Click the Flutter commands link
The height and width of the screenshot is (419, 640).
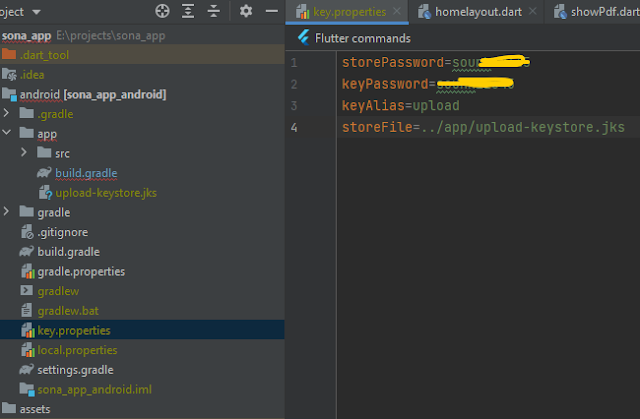362,38
